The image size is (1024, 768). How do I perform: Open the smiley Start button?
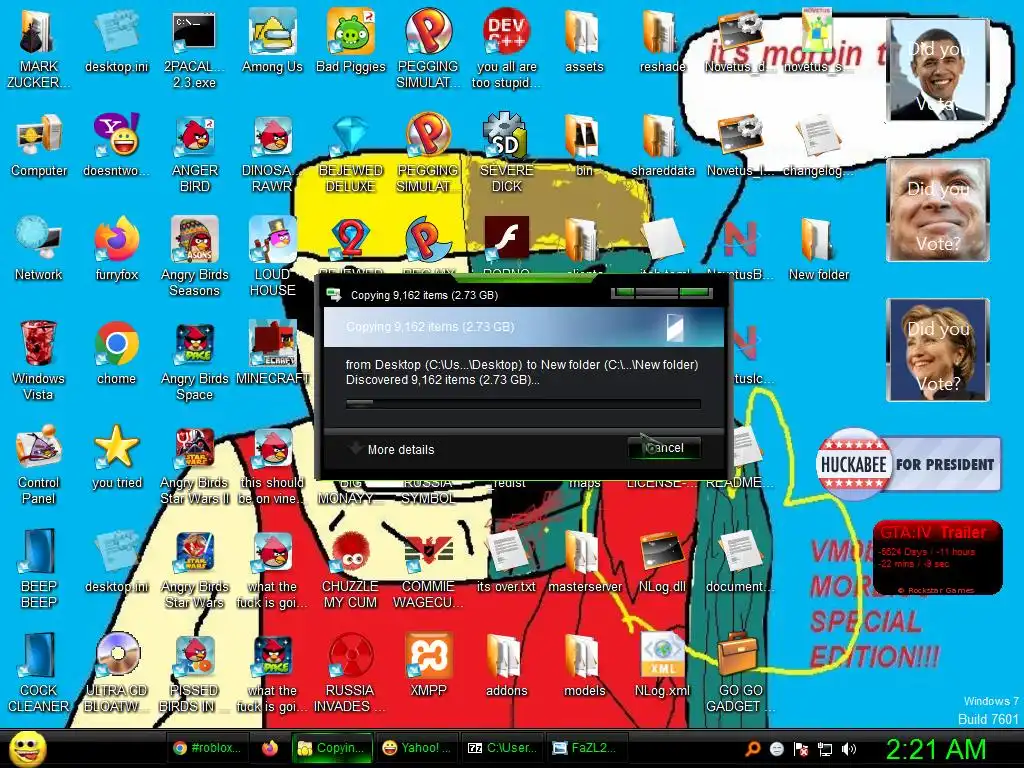point(27,748)
